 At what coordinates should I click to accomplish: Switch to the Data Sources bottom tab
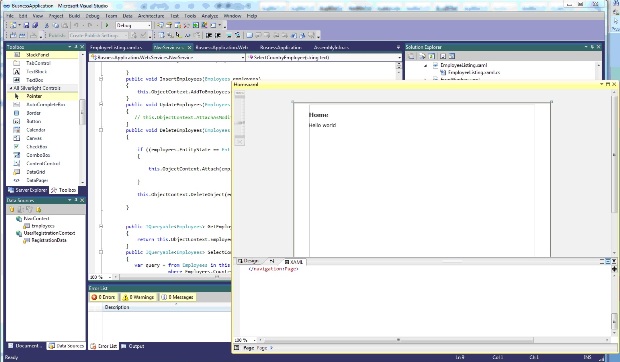pos(66,346)
